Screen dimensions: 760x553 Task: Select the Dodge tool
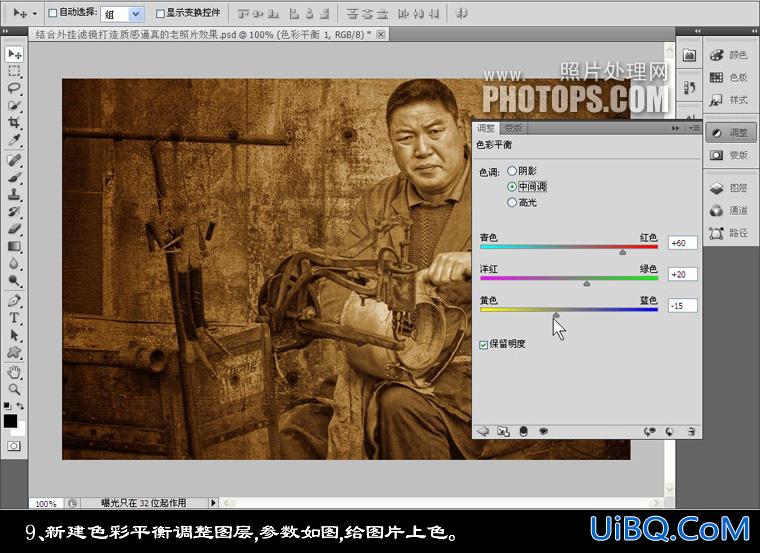tap(14, 280)
